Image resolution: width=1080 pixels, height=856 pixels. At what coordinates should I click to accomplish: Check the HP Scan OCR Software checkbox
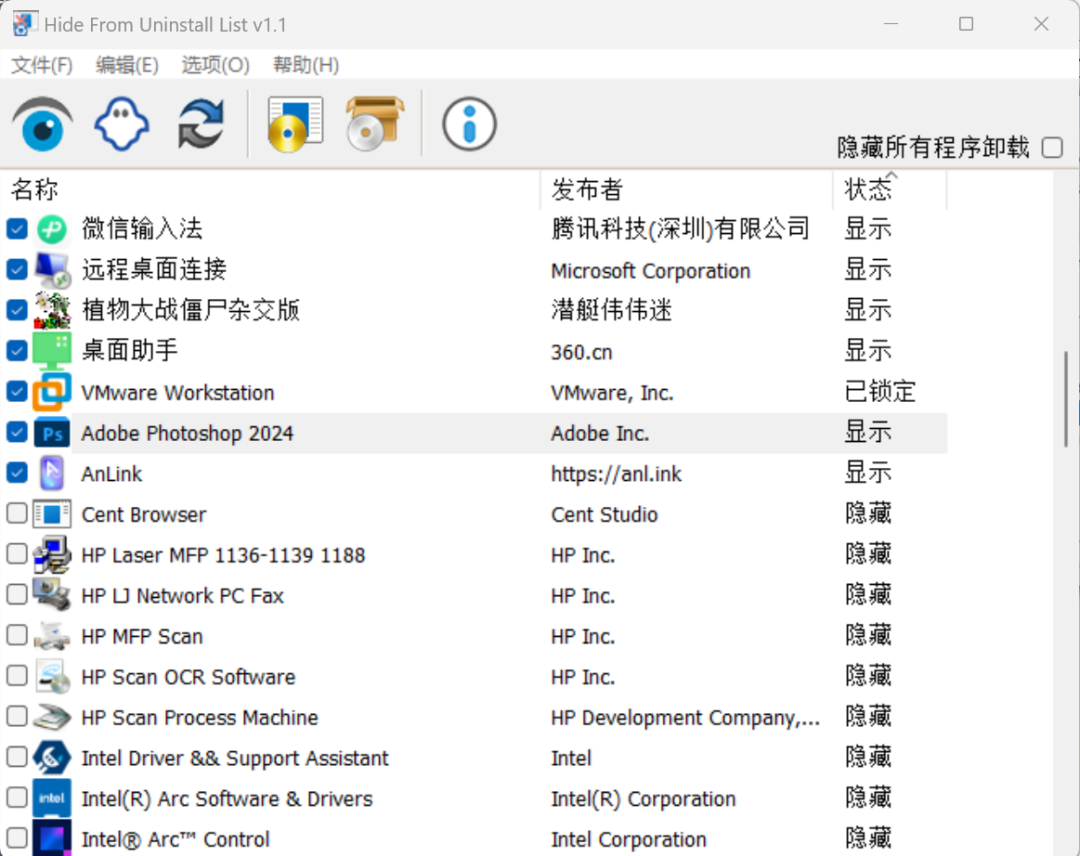17,676
